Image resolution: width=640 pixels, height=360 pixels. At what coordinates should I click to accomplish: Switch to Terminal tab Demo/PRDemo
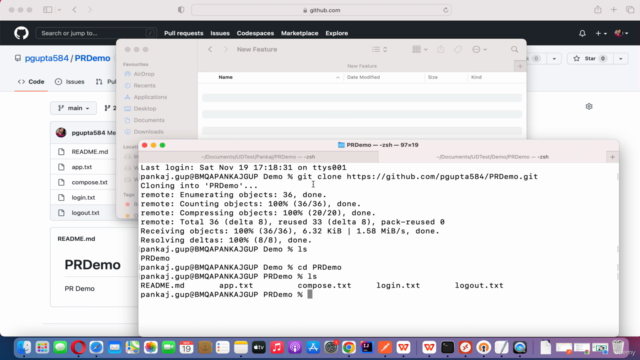(x=493, y=157)
